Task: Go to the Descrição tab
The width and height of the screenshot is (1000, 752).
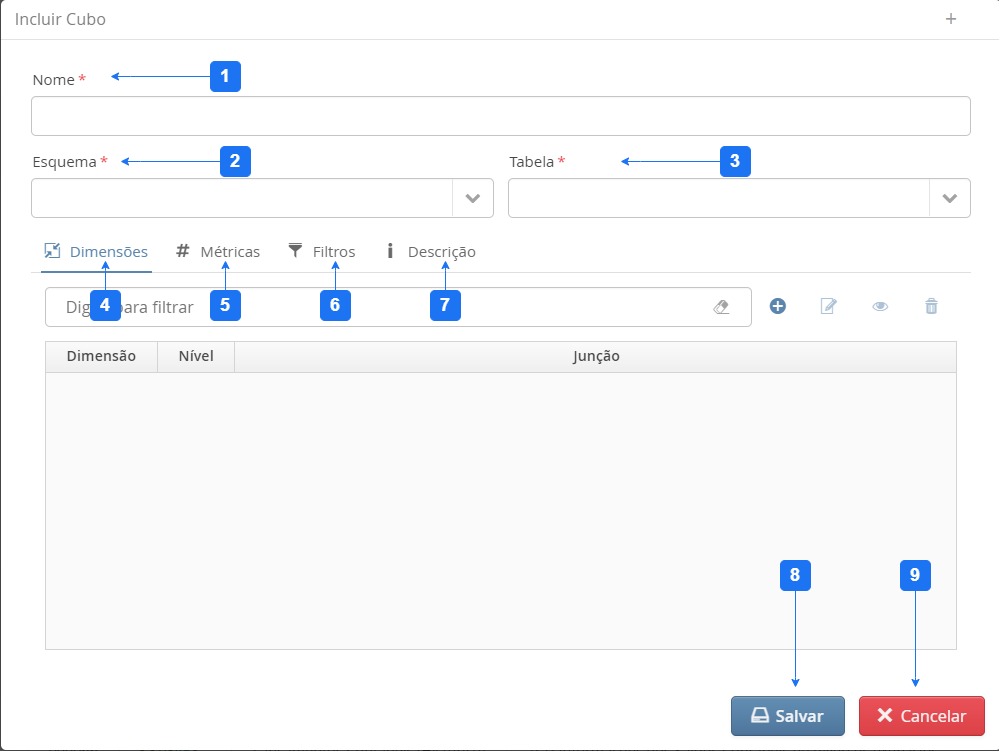Action: point(431,252)
